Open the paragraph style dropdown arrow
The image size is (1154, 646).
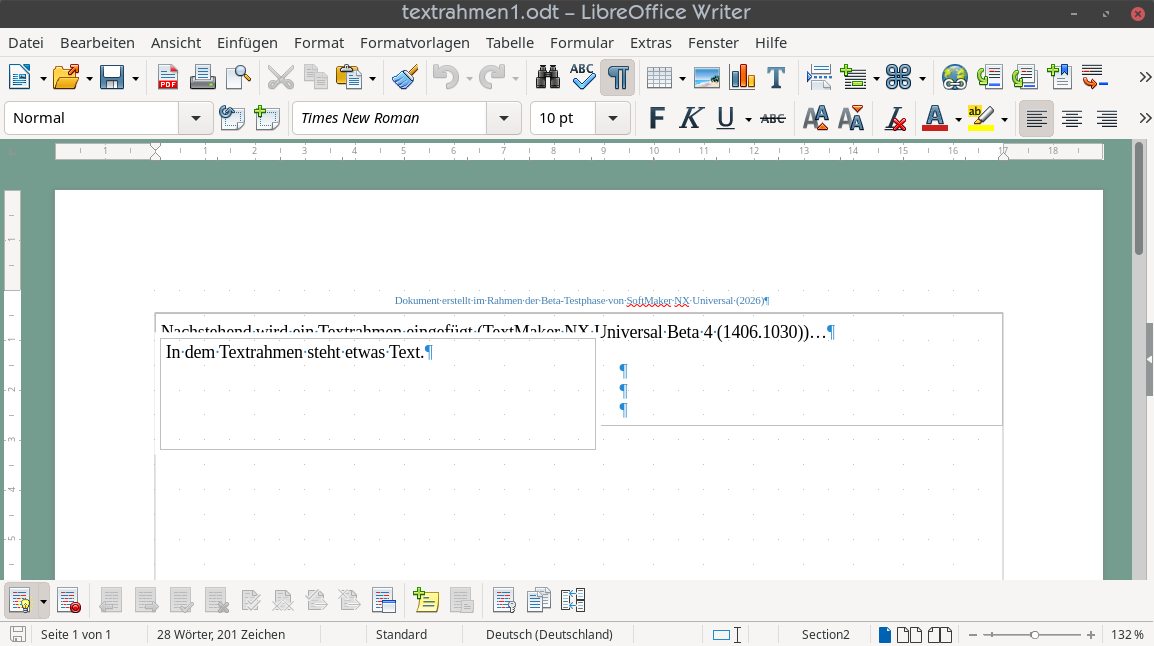click(x=196, y=118)
